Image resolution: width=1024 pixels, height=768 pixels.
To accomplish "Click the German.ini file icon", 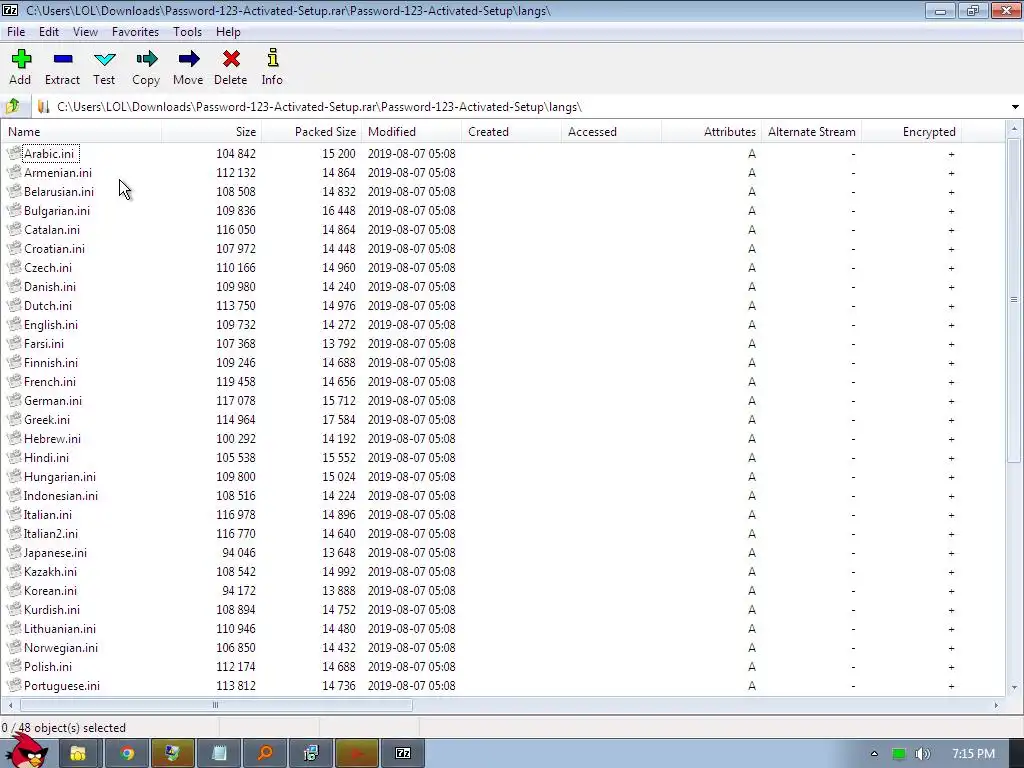I will pyautogui.click(x=14, y=400).
